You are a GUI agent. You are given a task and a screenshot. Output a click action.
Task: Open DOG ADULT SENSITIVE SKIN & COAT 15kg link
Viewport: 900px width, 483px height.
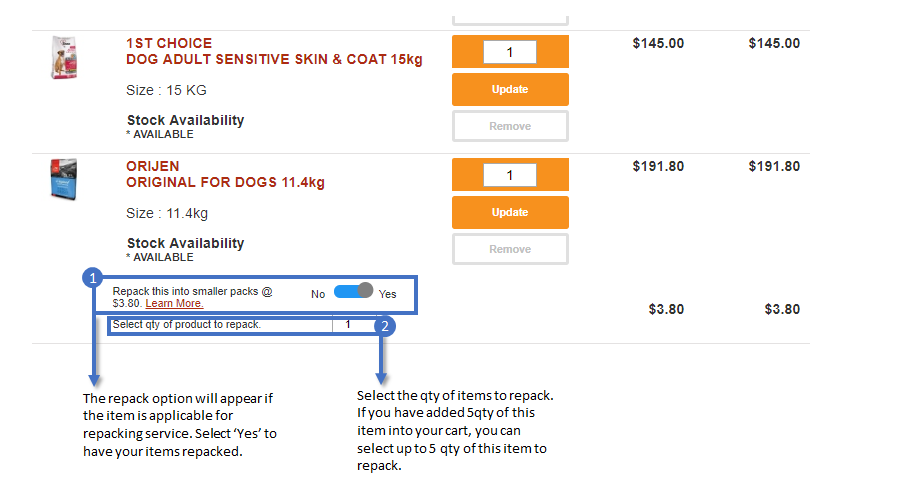(274, 59)
